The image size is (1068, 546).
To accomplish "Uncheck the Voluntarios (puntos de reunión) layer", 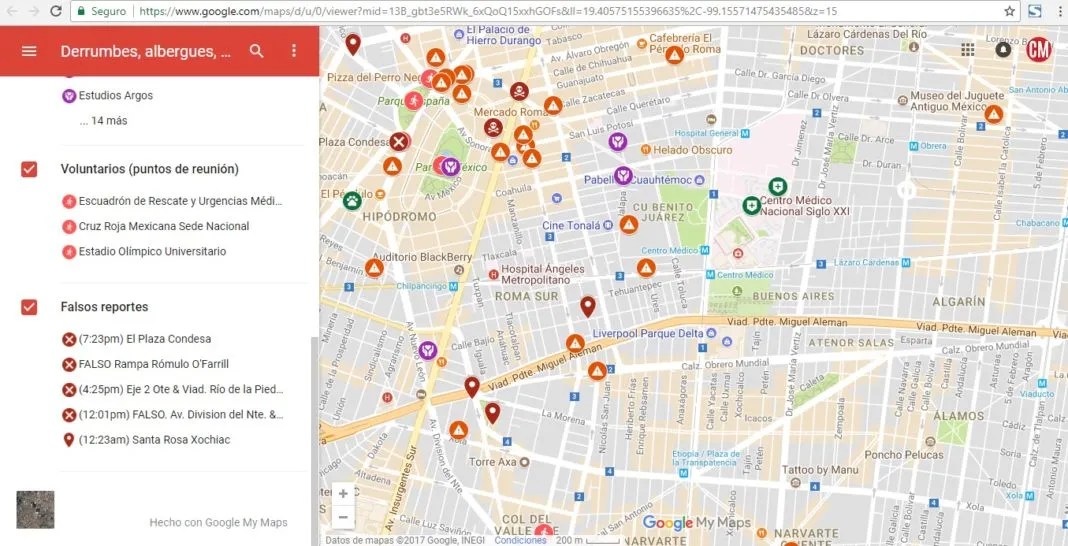I will click(x=29, y=170).
